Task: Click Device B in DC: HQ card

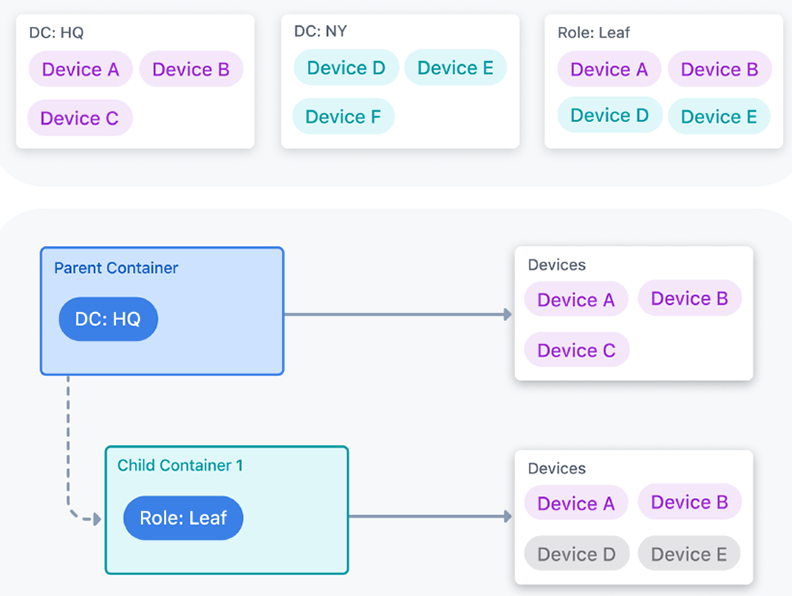Action: coord(191,69)
